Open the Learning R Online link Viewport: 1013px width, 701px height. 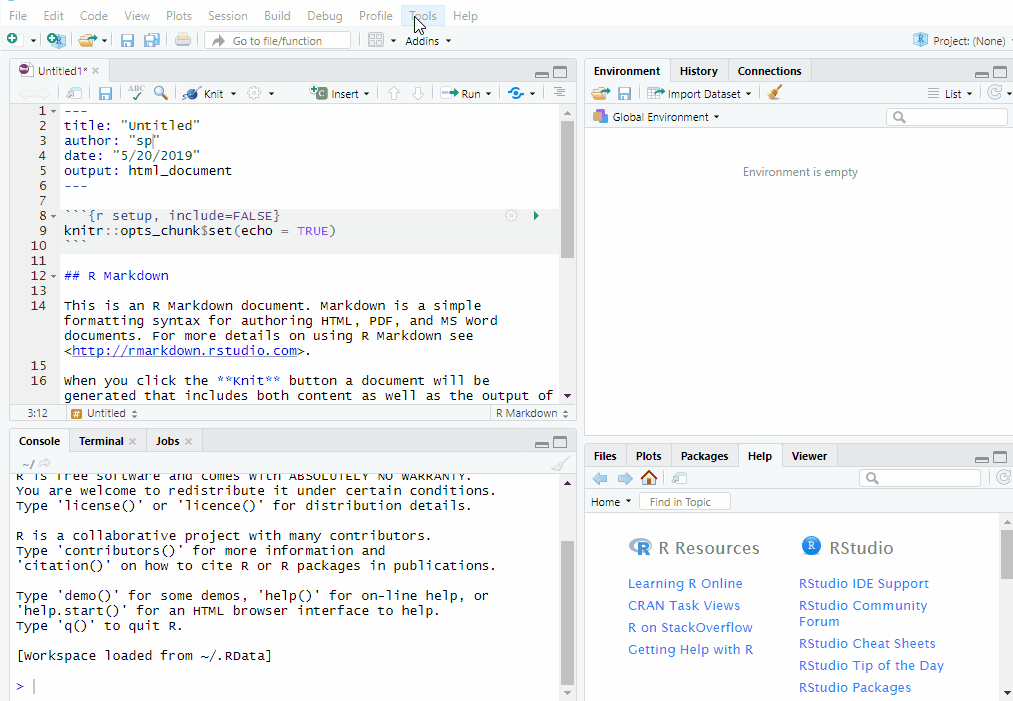click(x=685, y=583)
